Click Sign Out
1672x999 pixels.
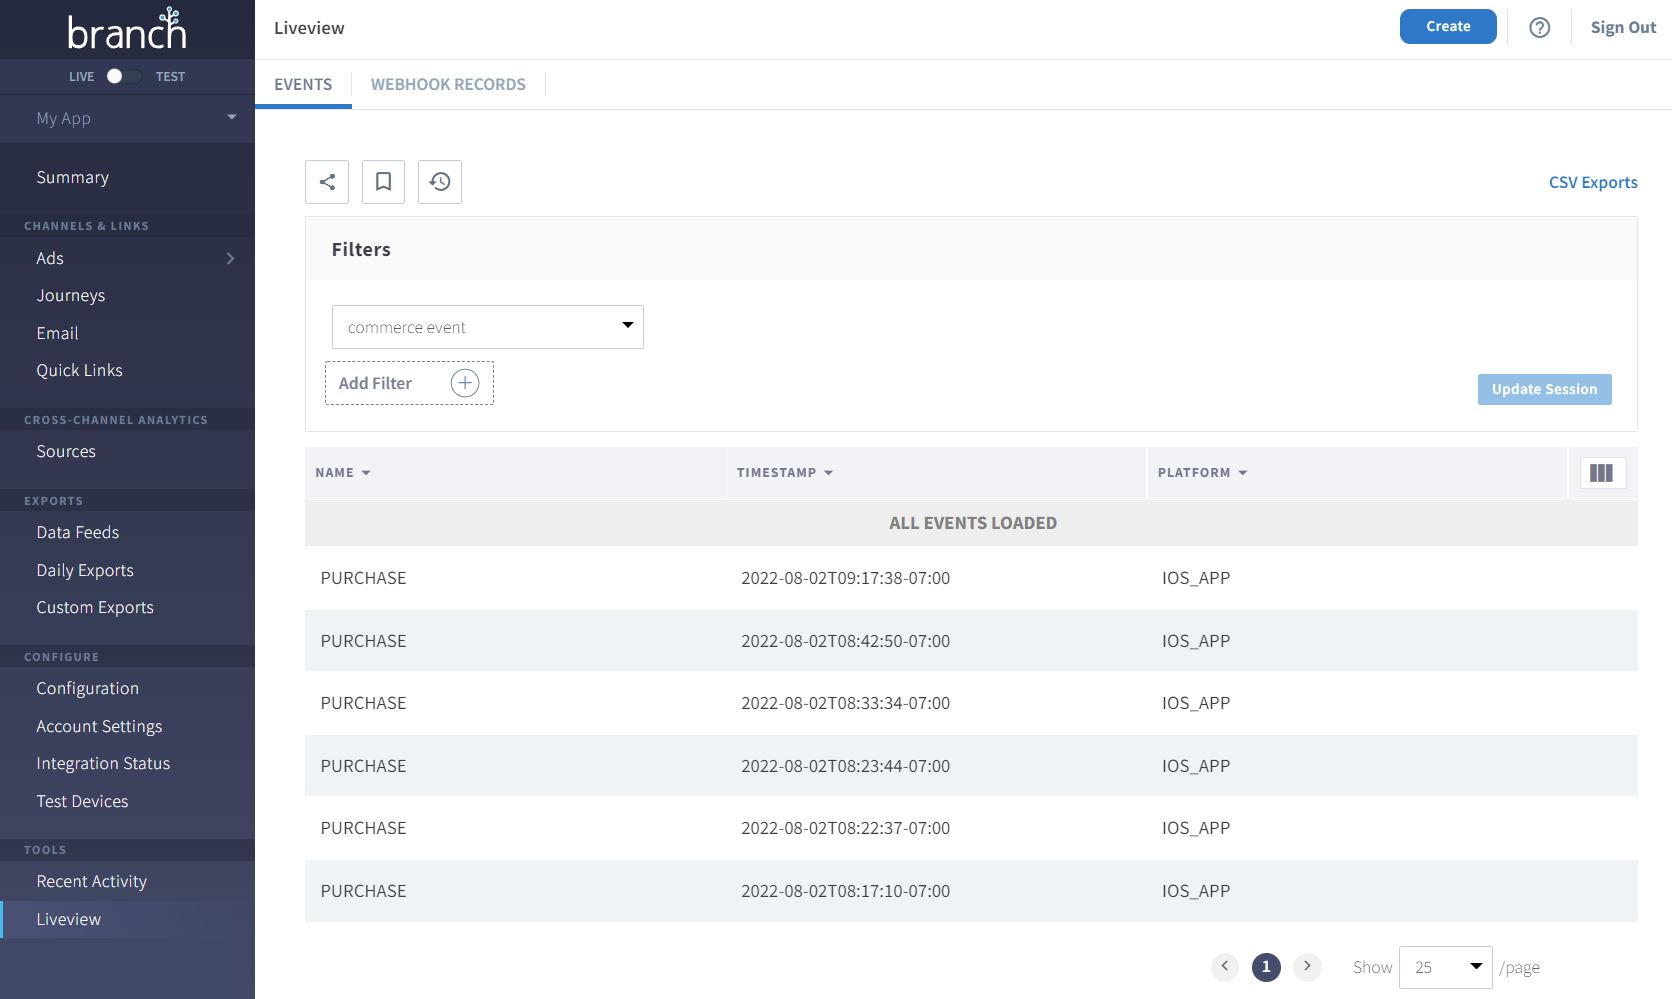tap(1623, 28)
